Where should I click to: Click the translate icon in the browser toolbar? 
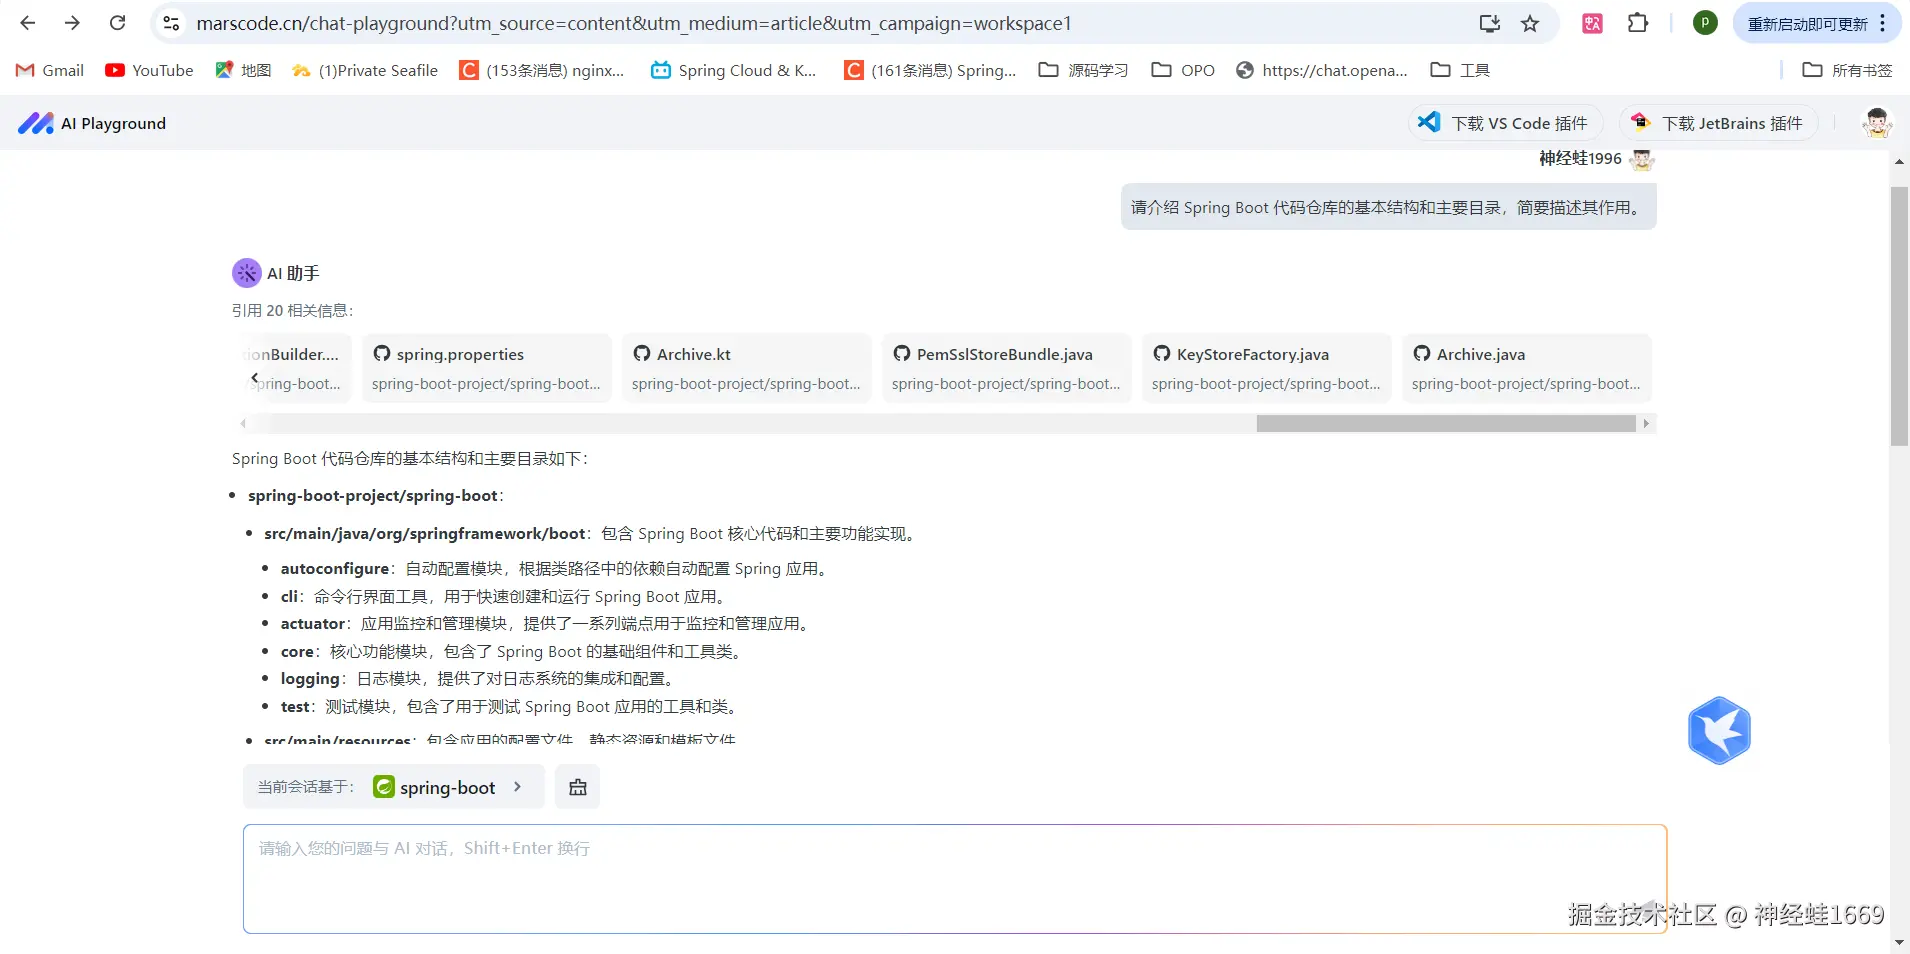1592,23
